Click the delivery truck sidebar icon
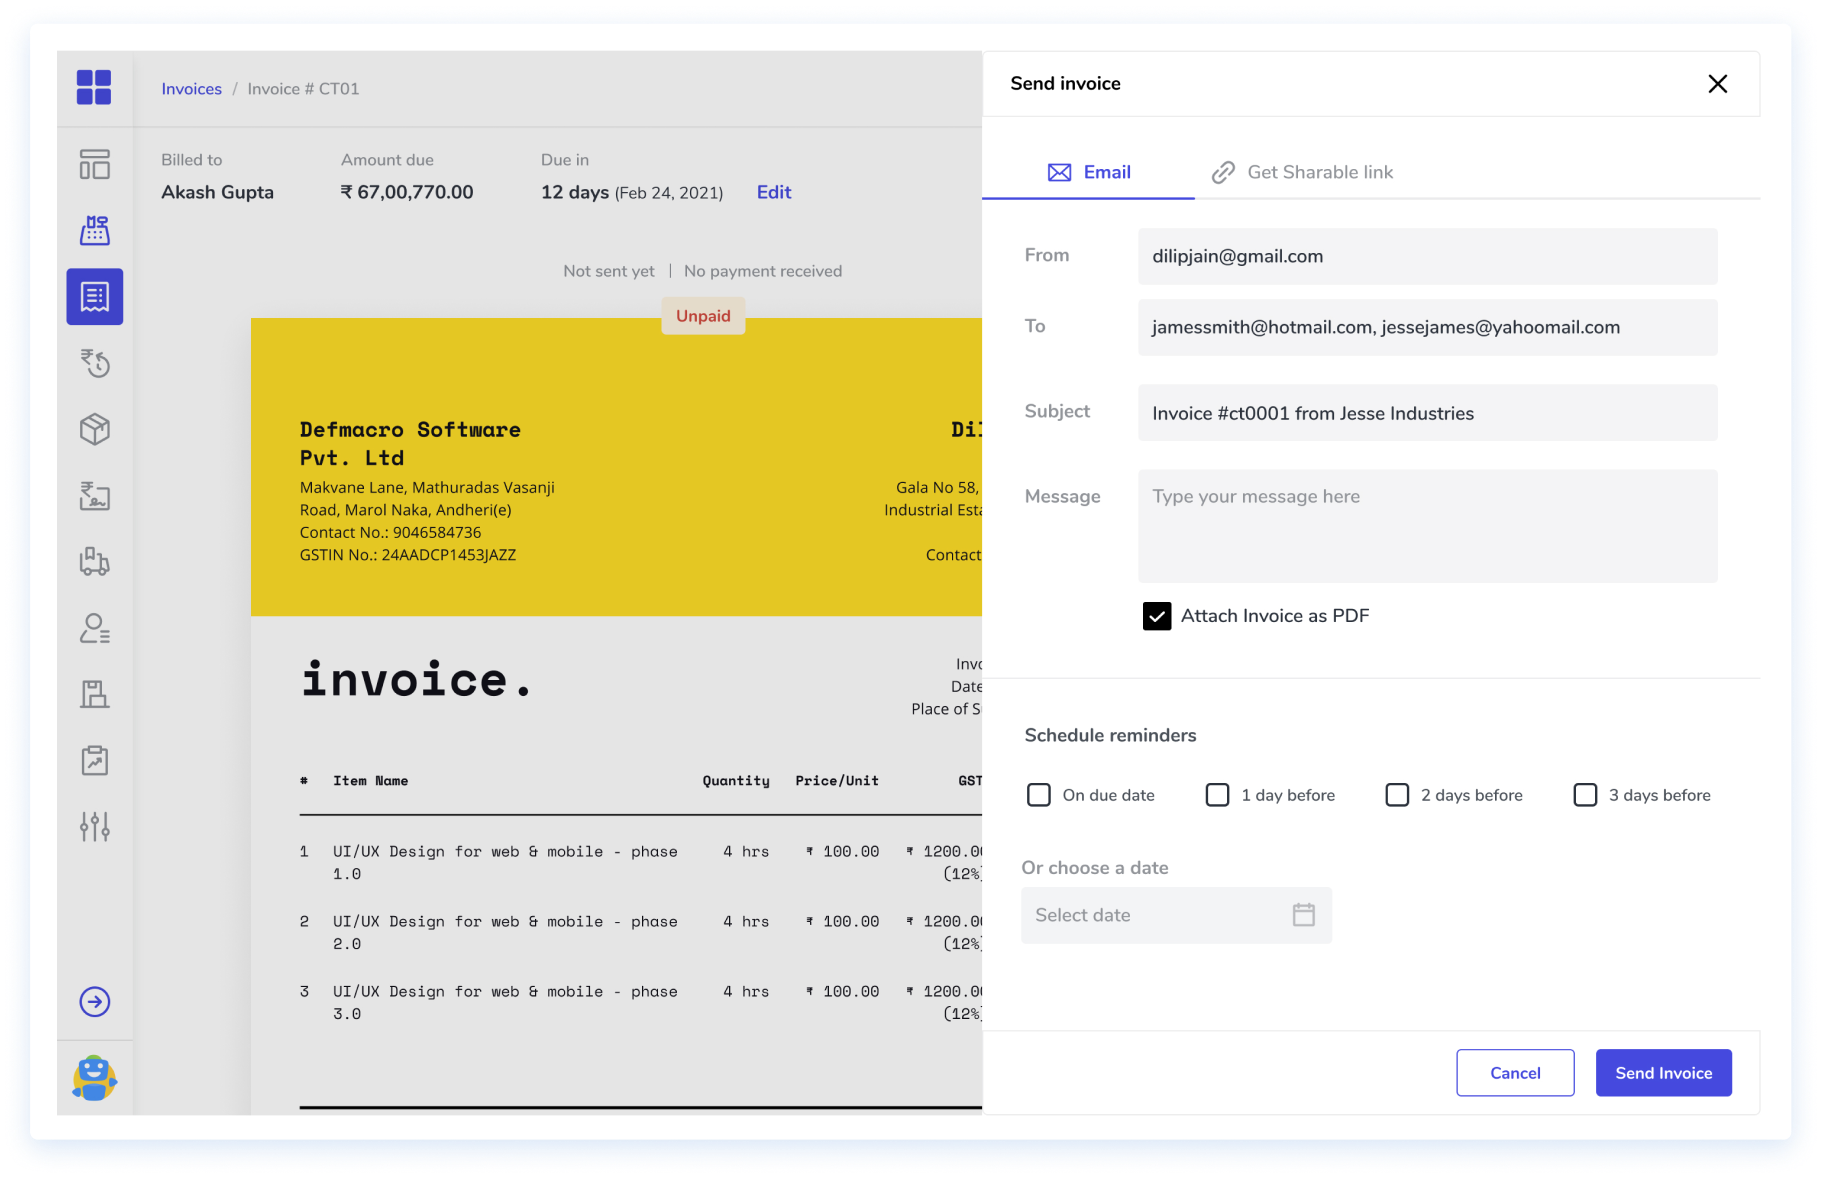This screenshot has height=1177, width=1822. (95, 562)
